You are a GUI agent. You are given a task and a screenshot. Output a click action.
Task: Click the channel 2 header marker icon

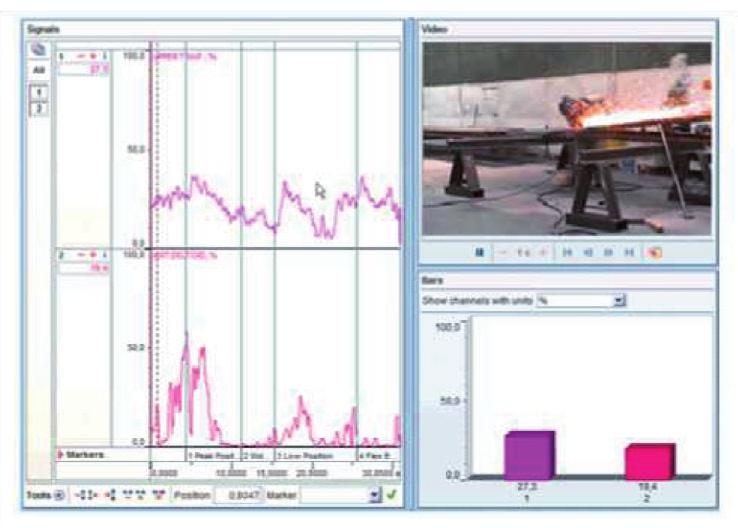pyautogui.click(x=93, y=255)
